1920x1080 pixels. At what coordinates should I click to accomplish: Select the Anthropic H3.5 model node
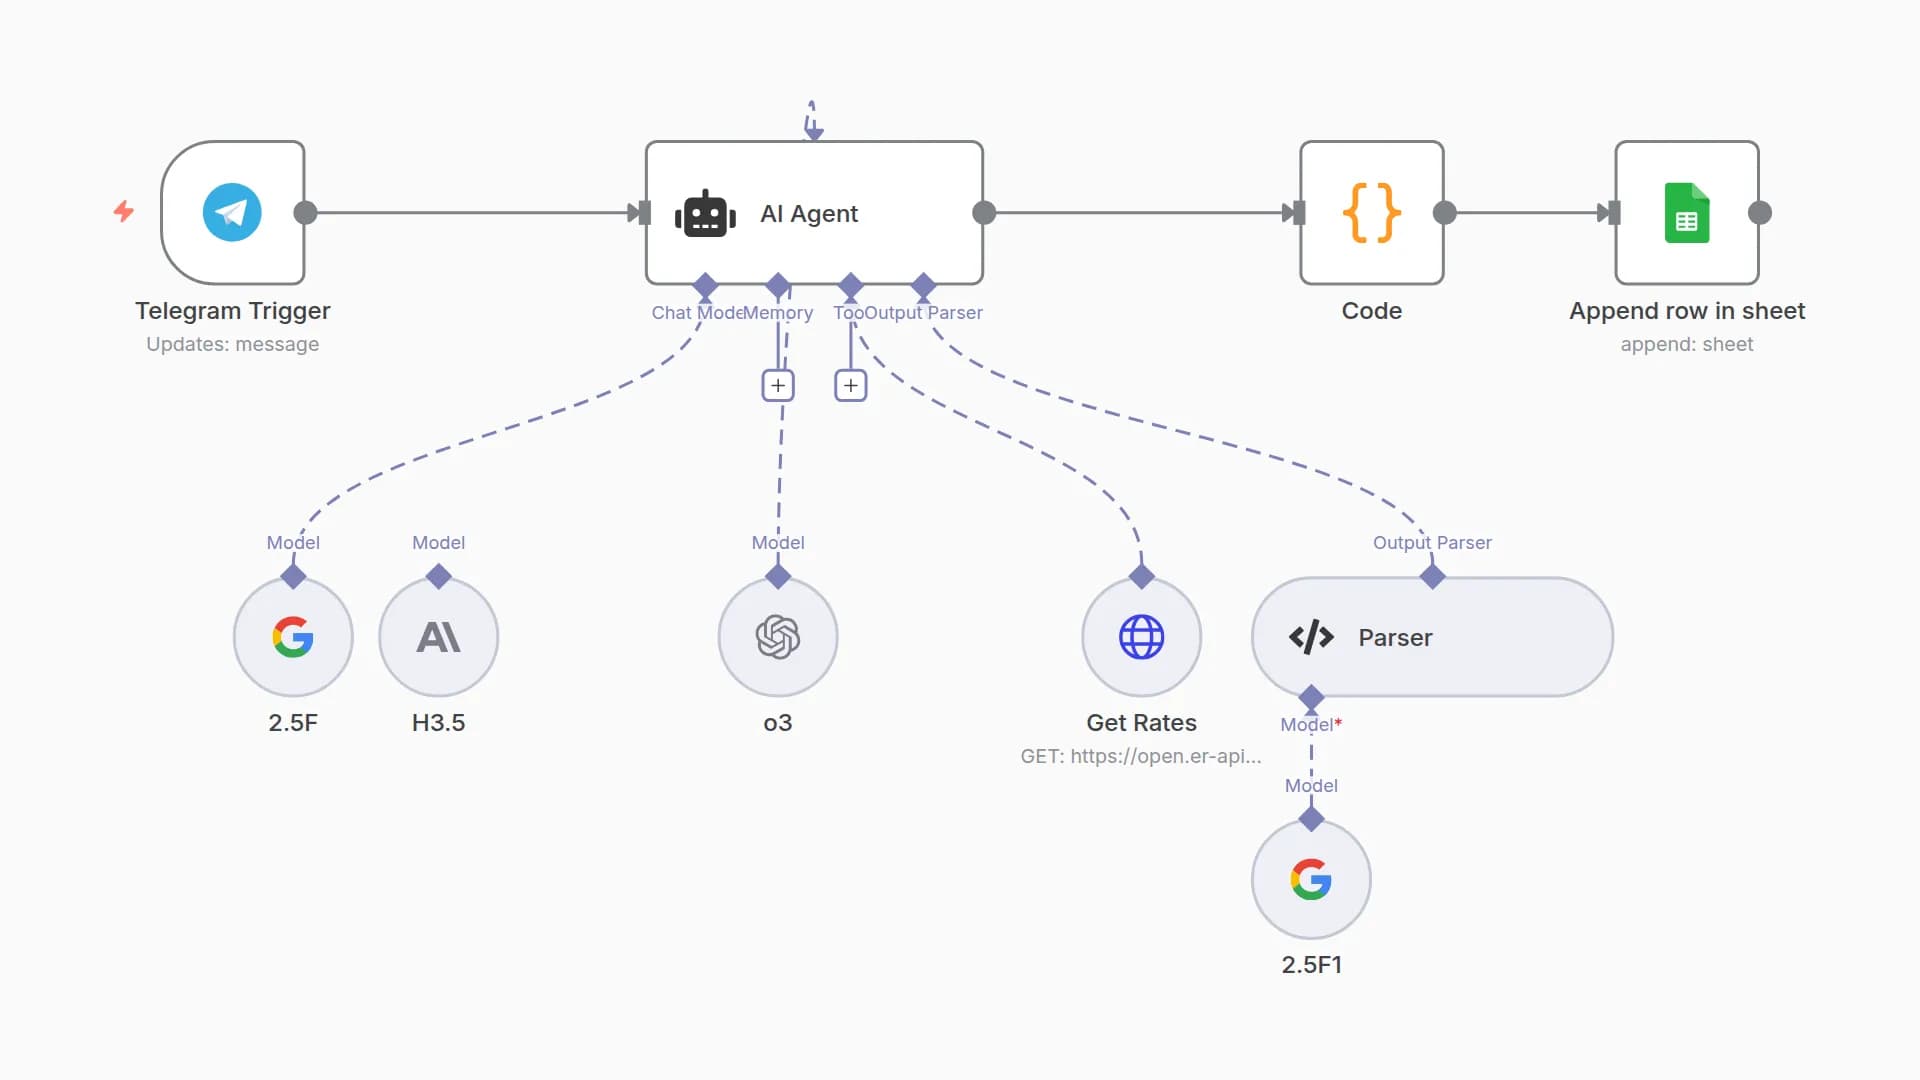click(438, 637)
